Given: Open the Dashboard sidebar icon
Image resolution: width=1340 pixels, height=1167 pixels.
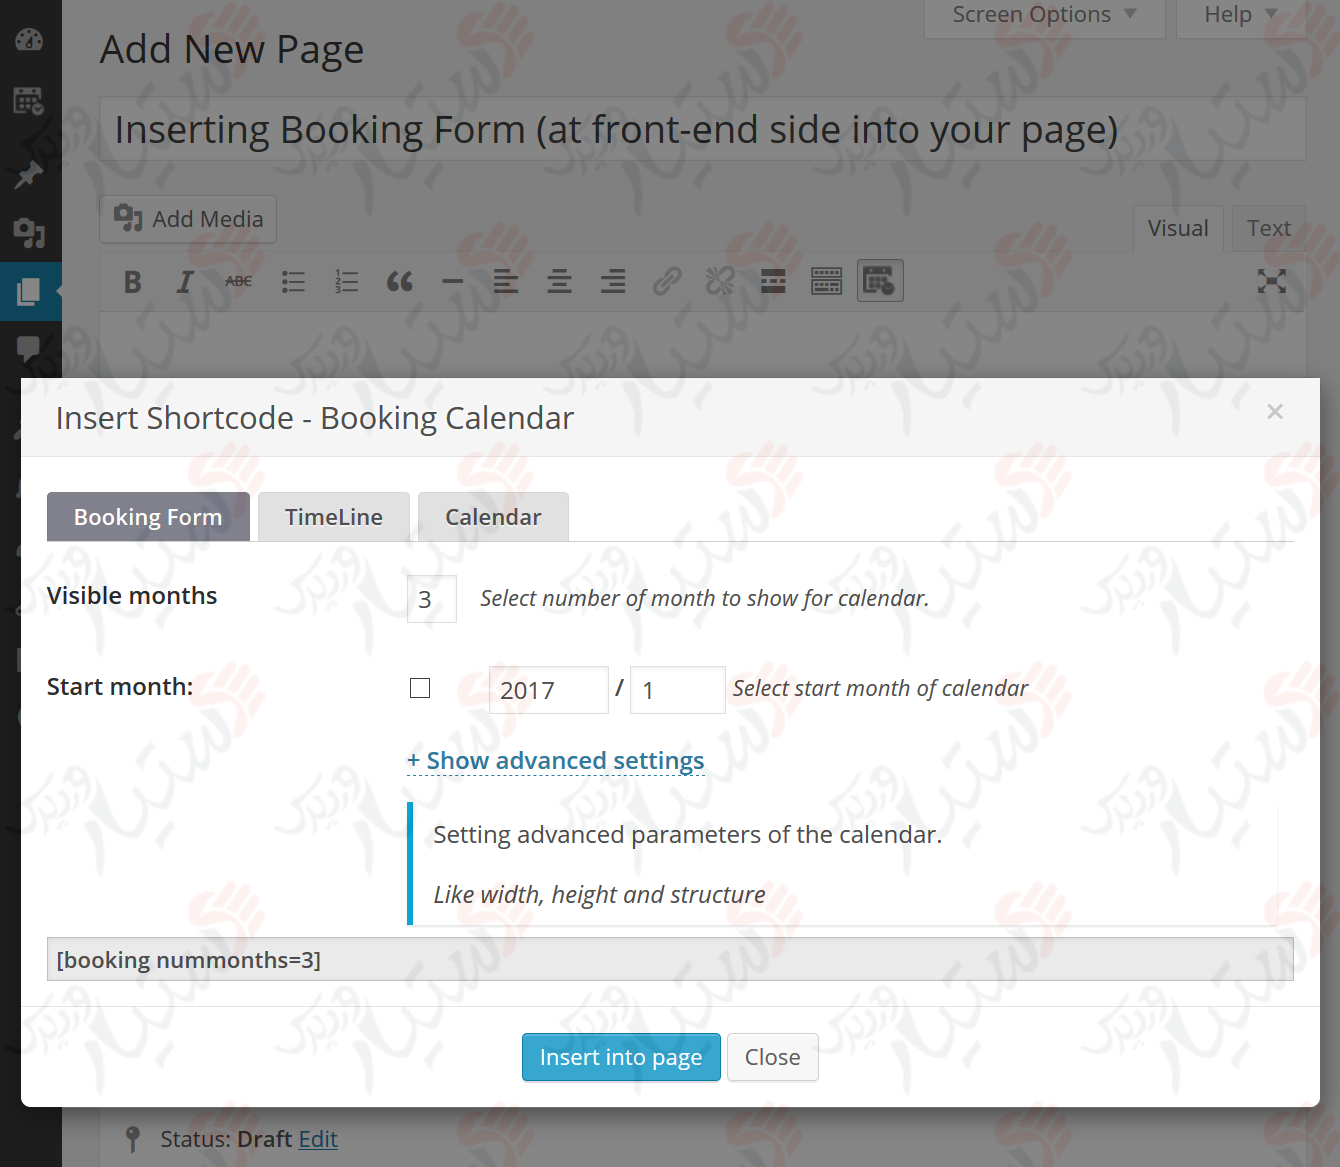Looking at the screenshot, I should click(29, 40).
